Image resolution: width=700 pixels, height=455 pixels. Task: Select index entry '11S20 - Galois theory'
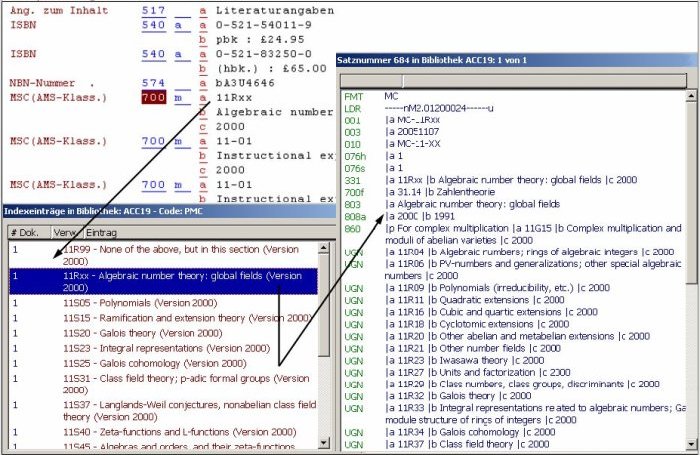pos(163,333)
